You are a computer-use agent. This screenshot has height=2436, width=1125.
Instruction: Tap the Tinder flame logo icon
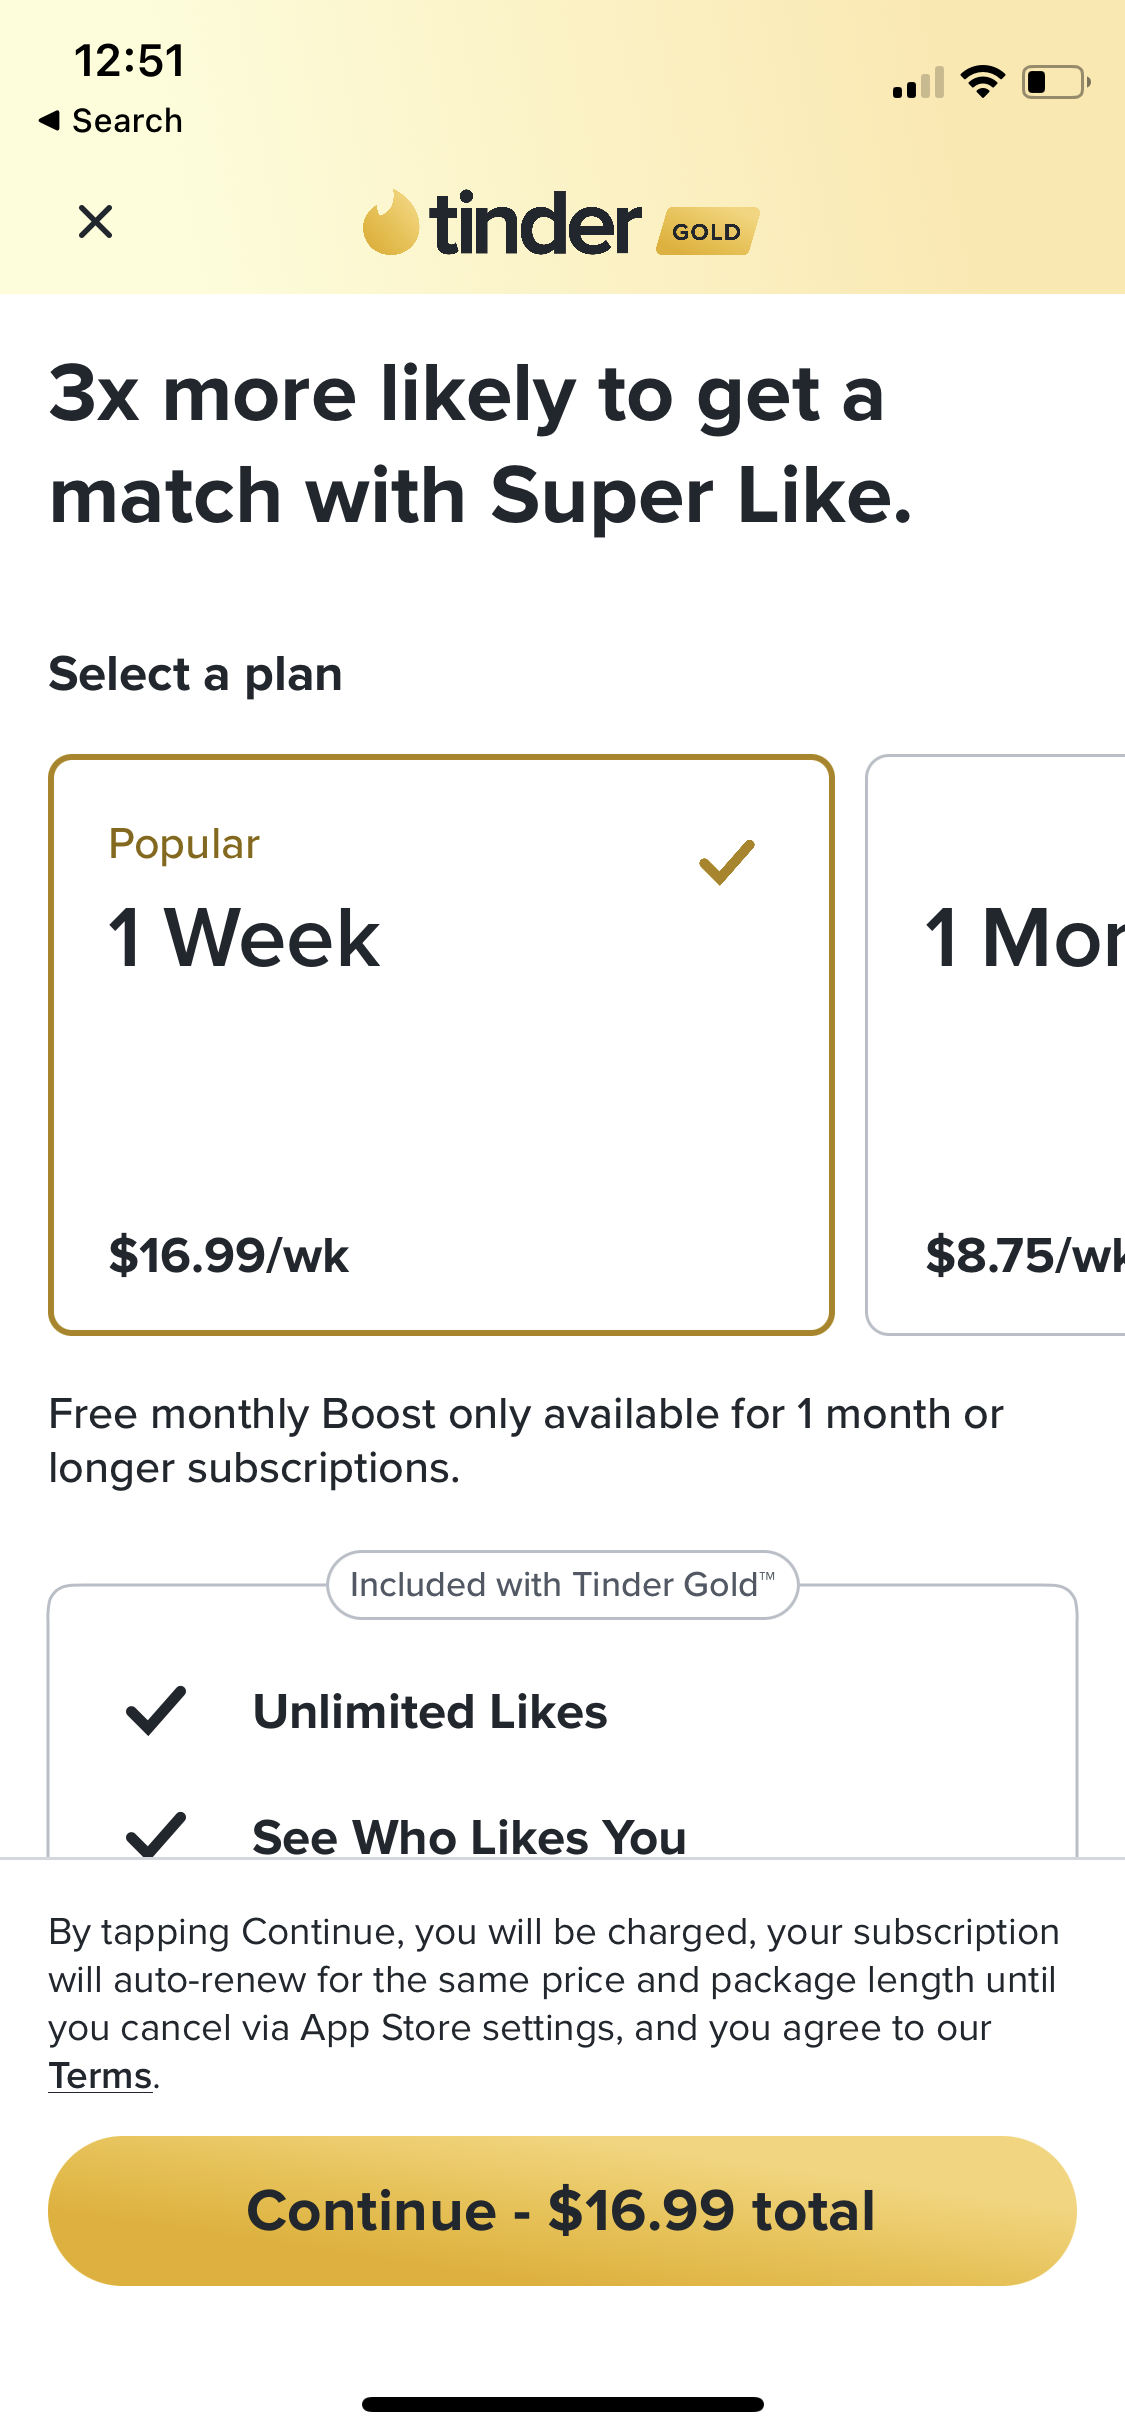click(x=390, y=223)
